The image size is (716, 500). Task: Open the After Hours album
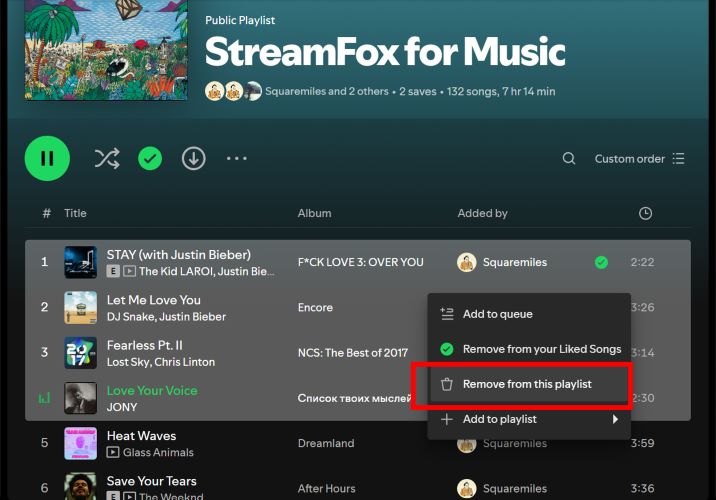point(326,488)
